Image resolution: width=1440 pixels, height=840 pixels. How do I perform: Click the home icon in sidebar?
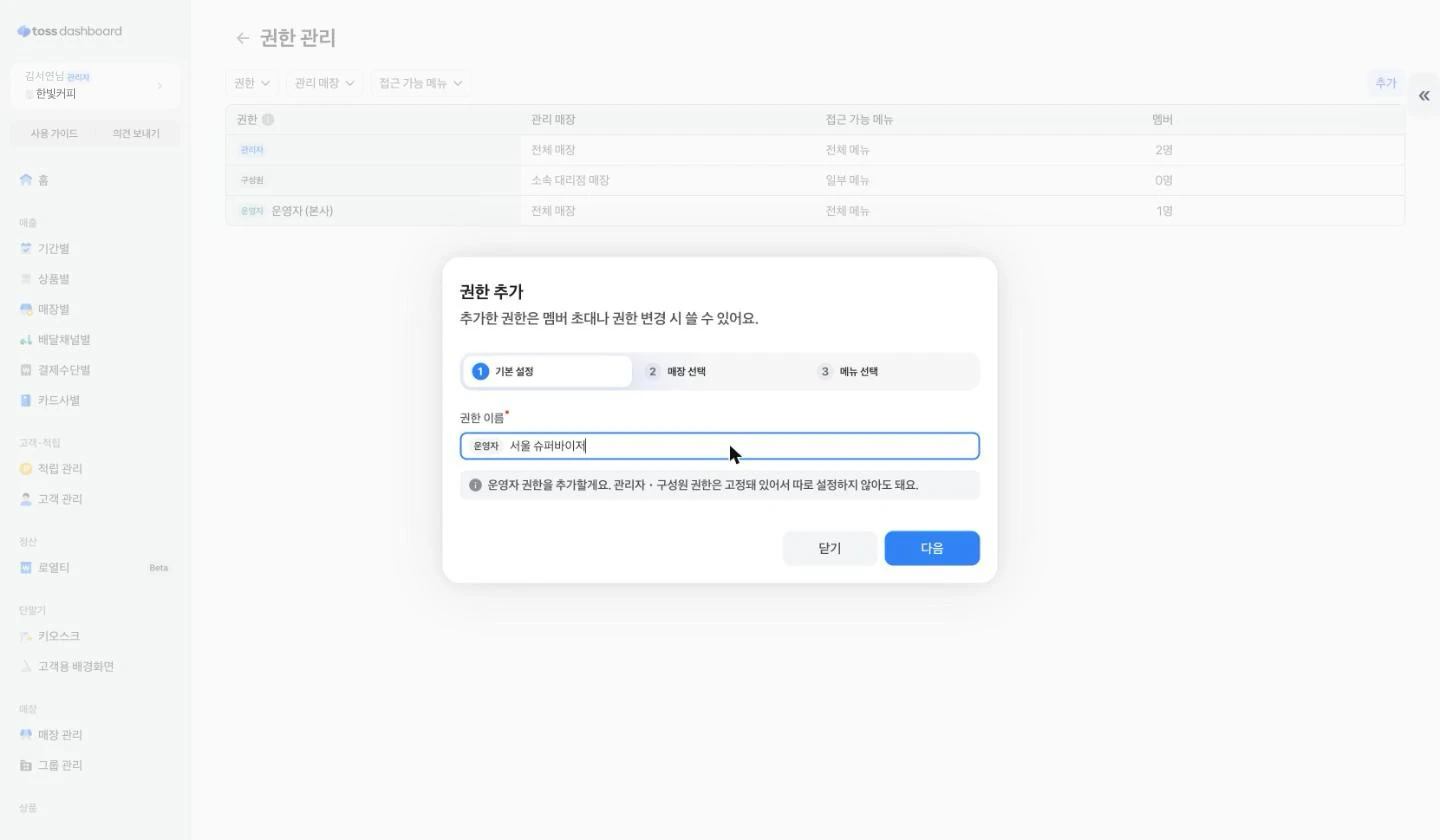click(x=26, y=180)
